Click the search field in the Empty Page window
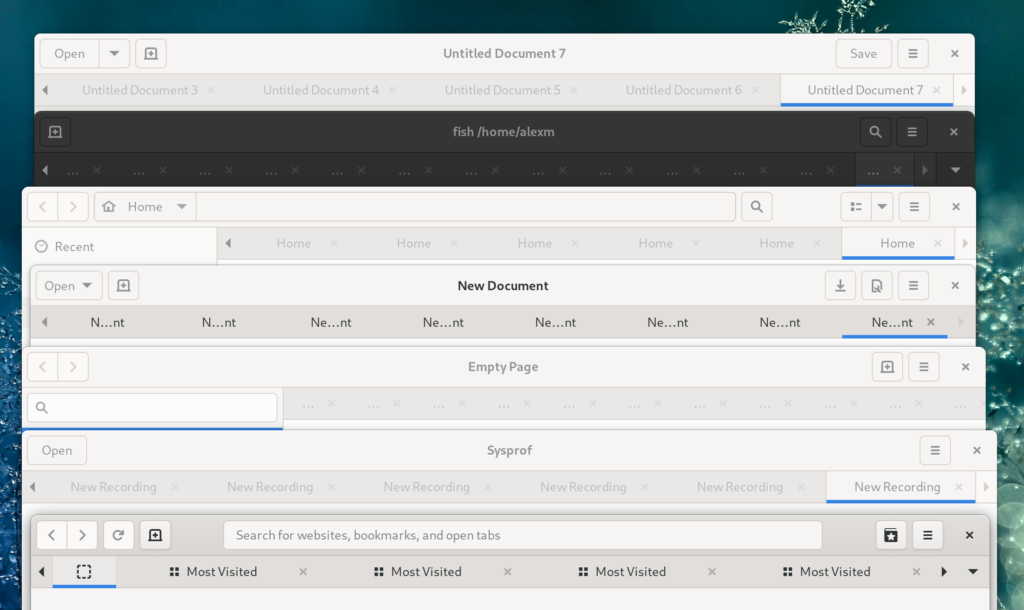 coord(153,408)
